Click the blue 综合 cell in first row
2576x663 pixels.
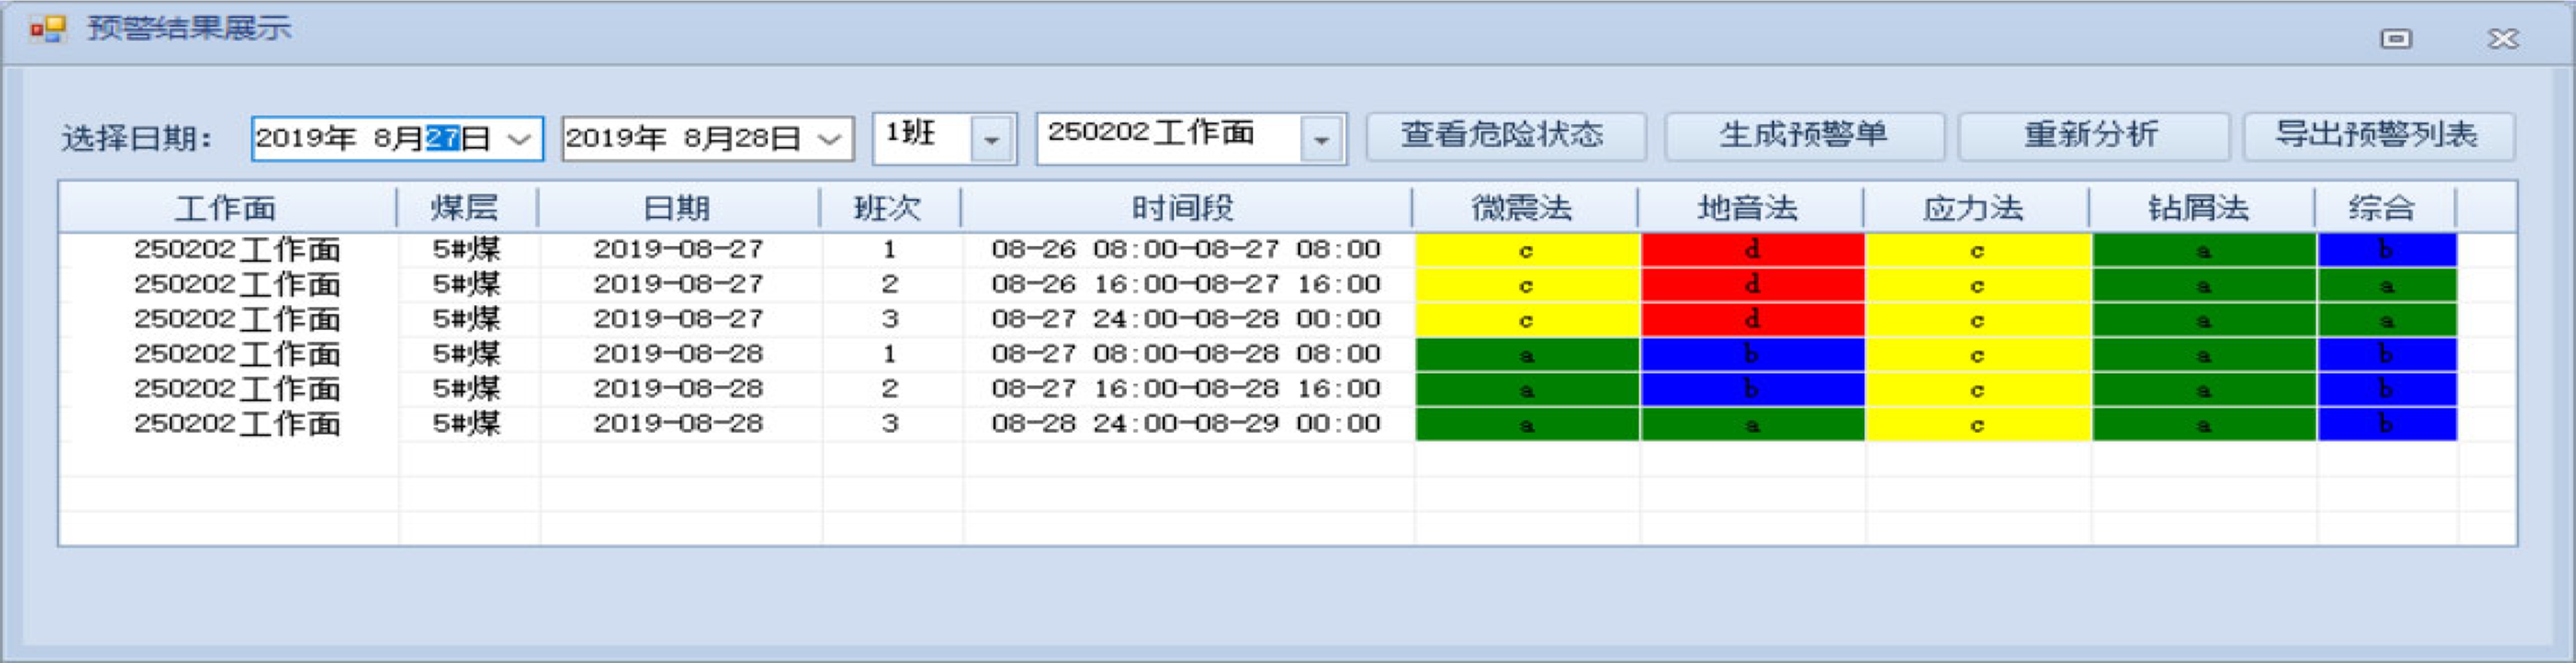click(2386, 250)
